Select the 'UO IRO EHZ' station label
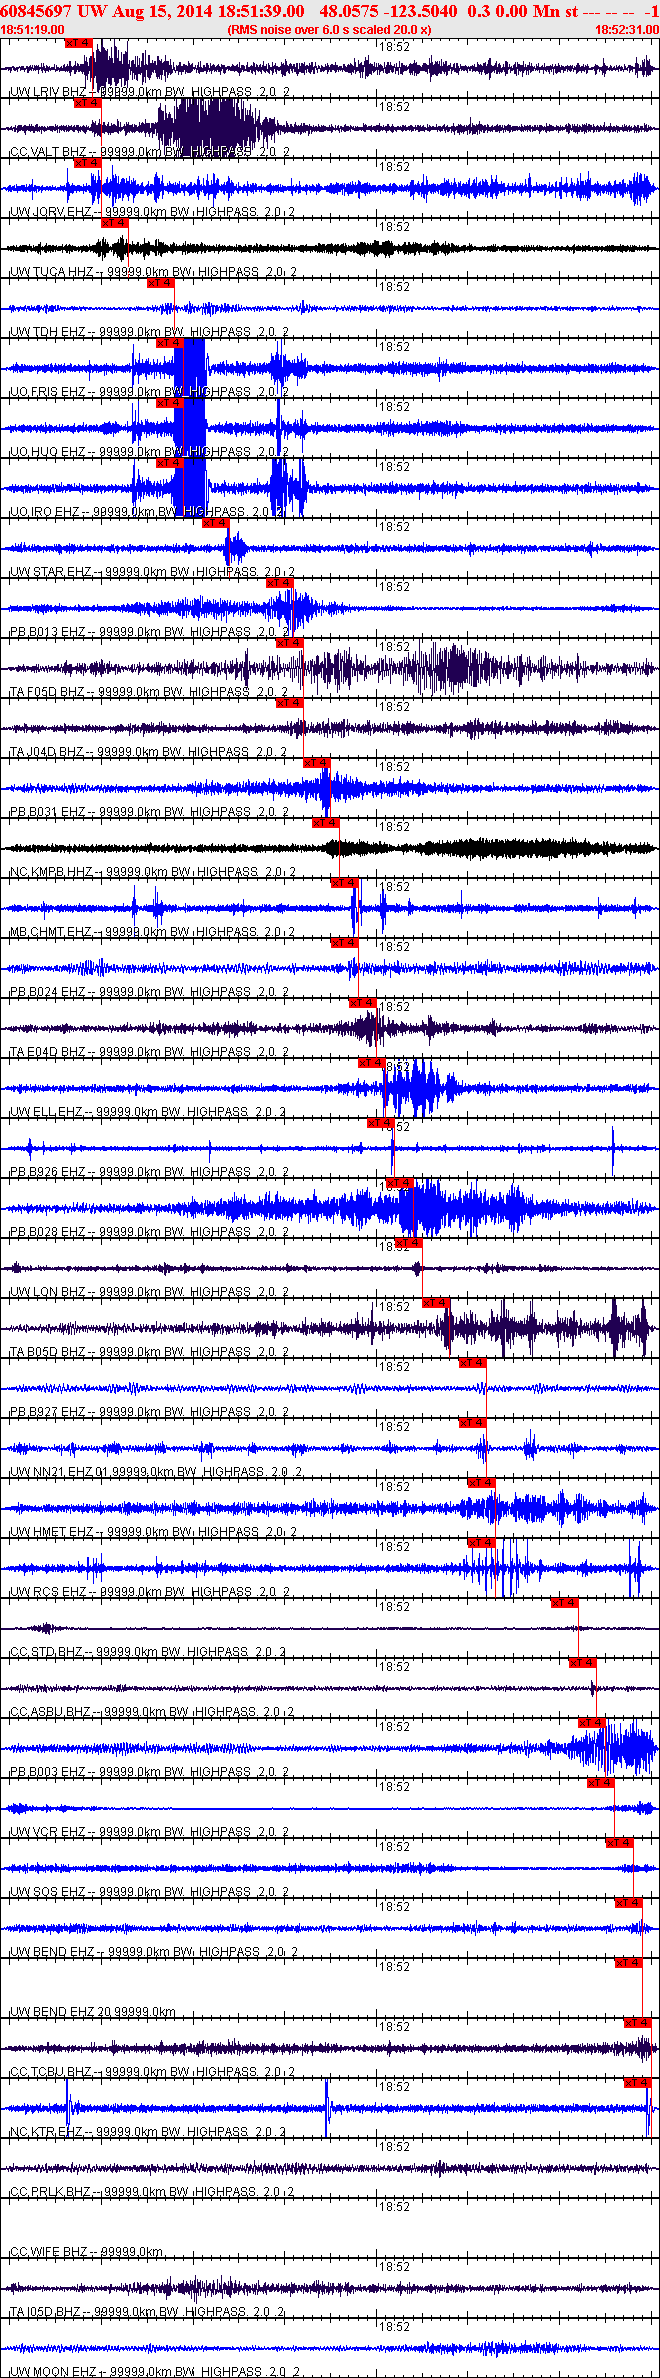This screenshot has height=2378, width=660. tap(45, 512)
